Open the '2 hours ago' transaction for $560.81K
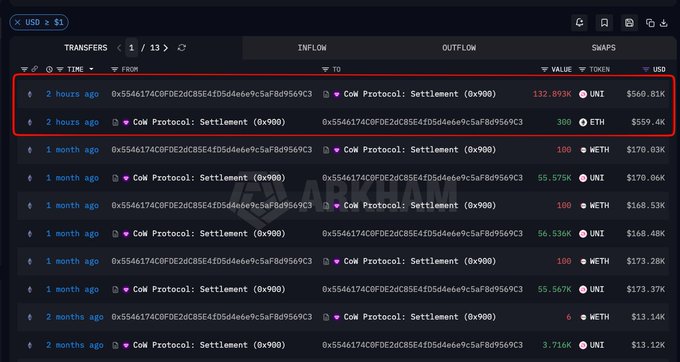The image size is (680, 362). point(72,94)
